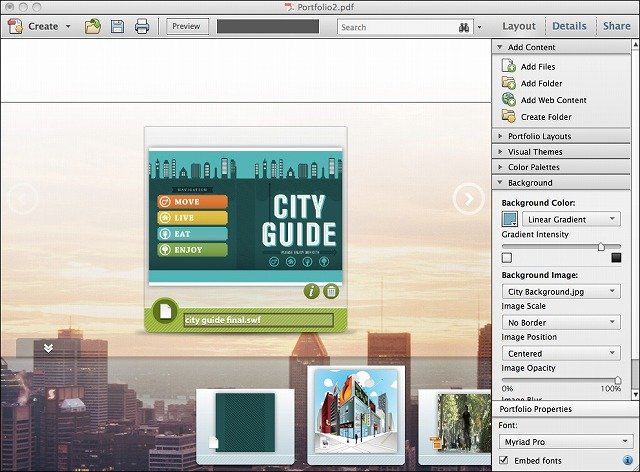The height and width of the screenshot is (472, 640).
Task: Open the Image Position Centered dropdown
Action: (562, 353)
